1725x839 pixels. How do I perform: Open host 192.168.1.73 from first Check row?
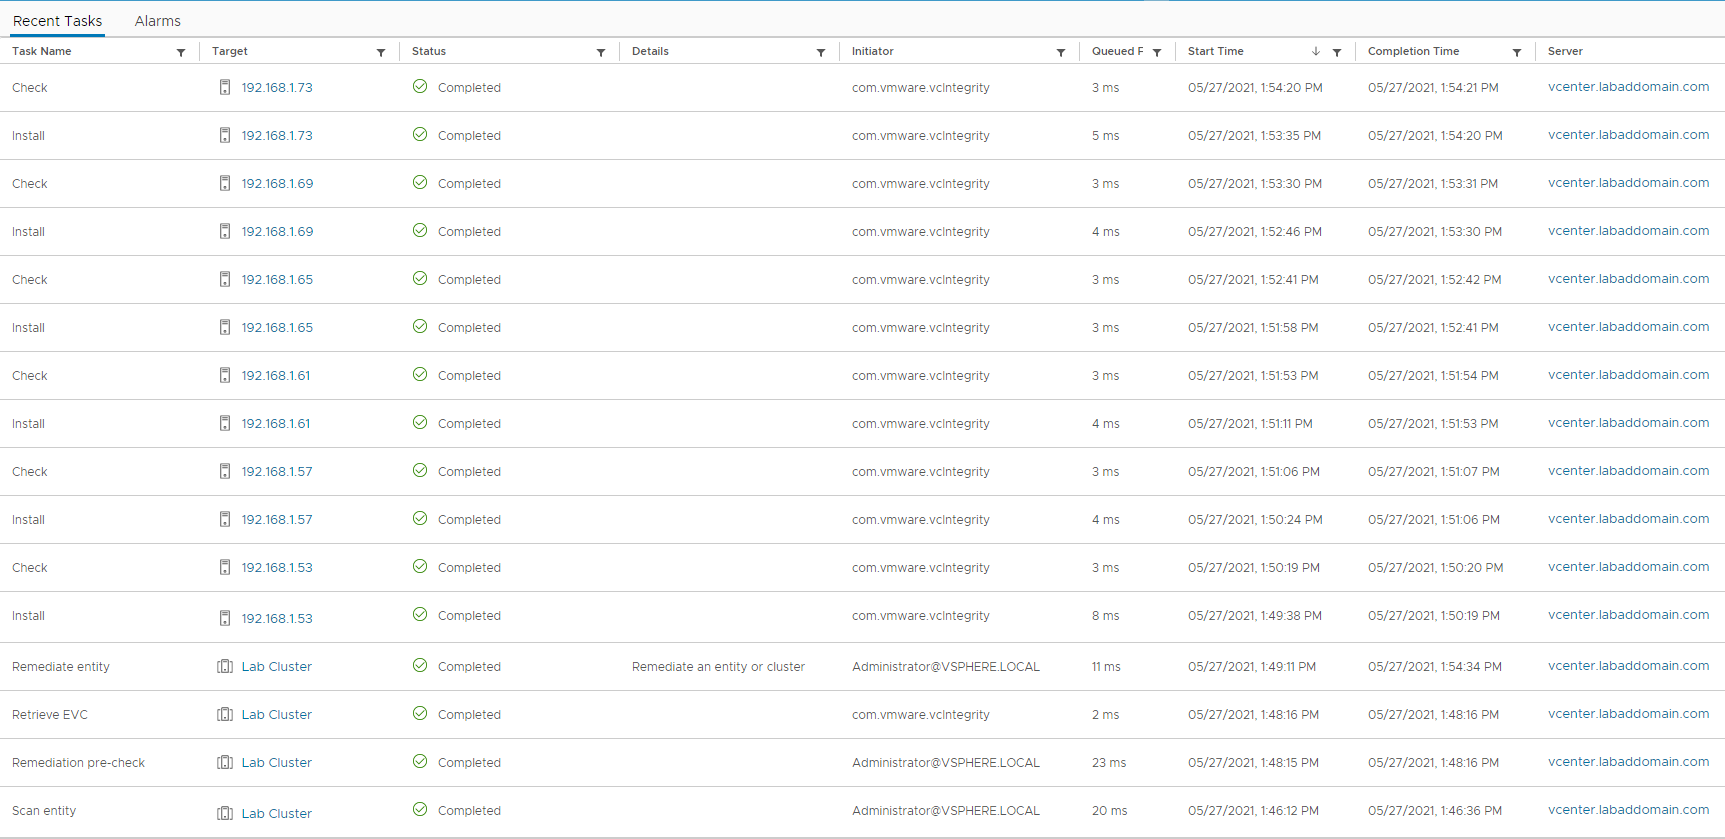tap(277, 88)
